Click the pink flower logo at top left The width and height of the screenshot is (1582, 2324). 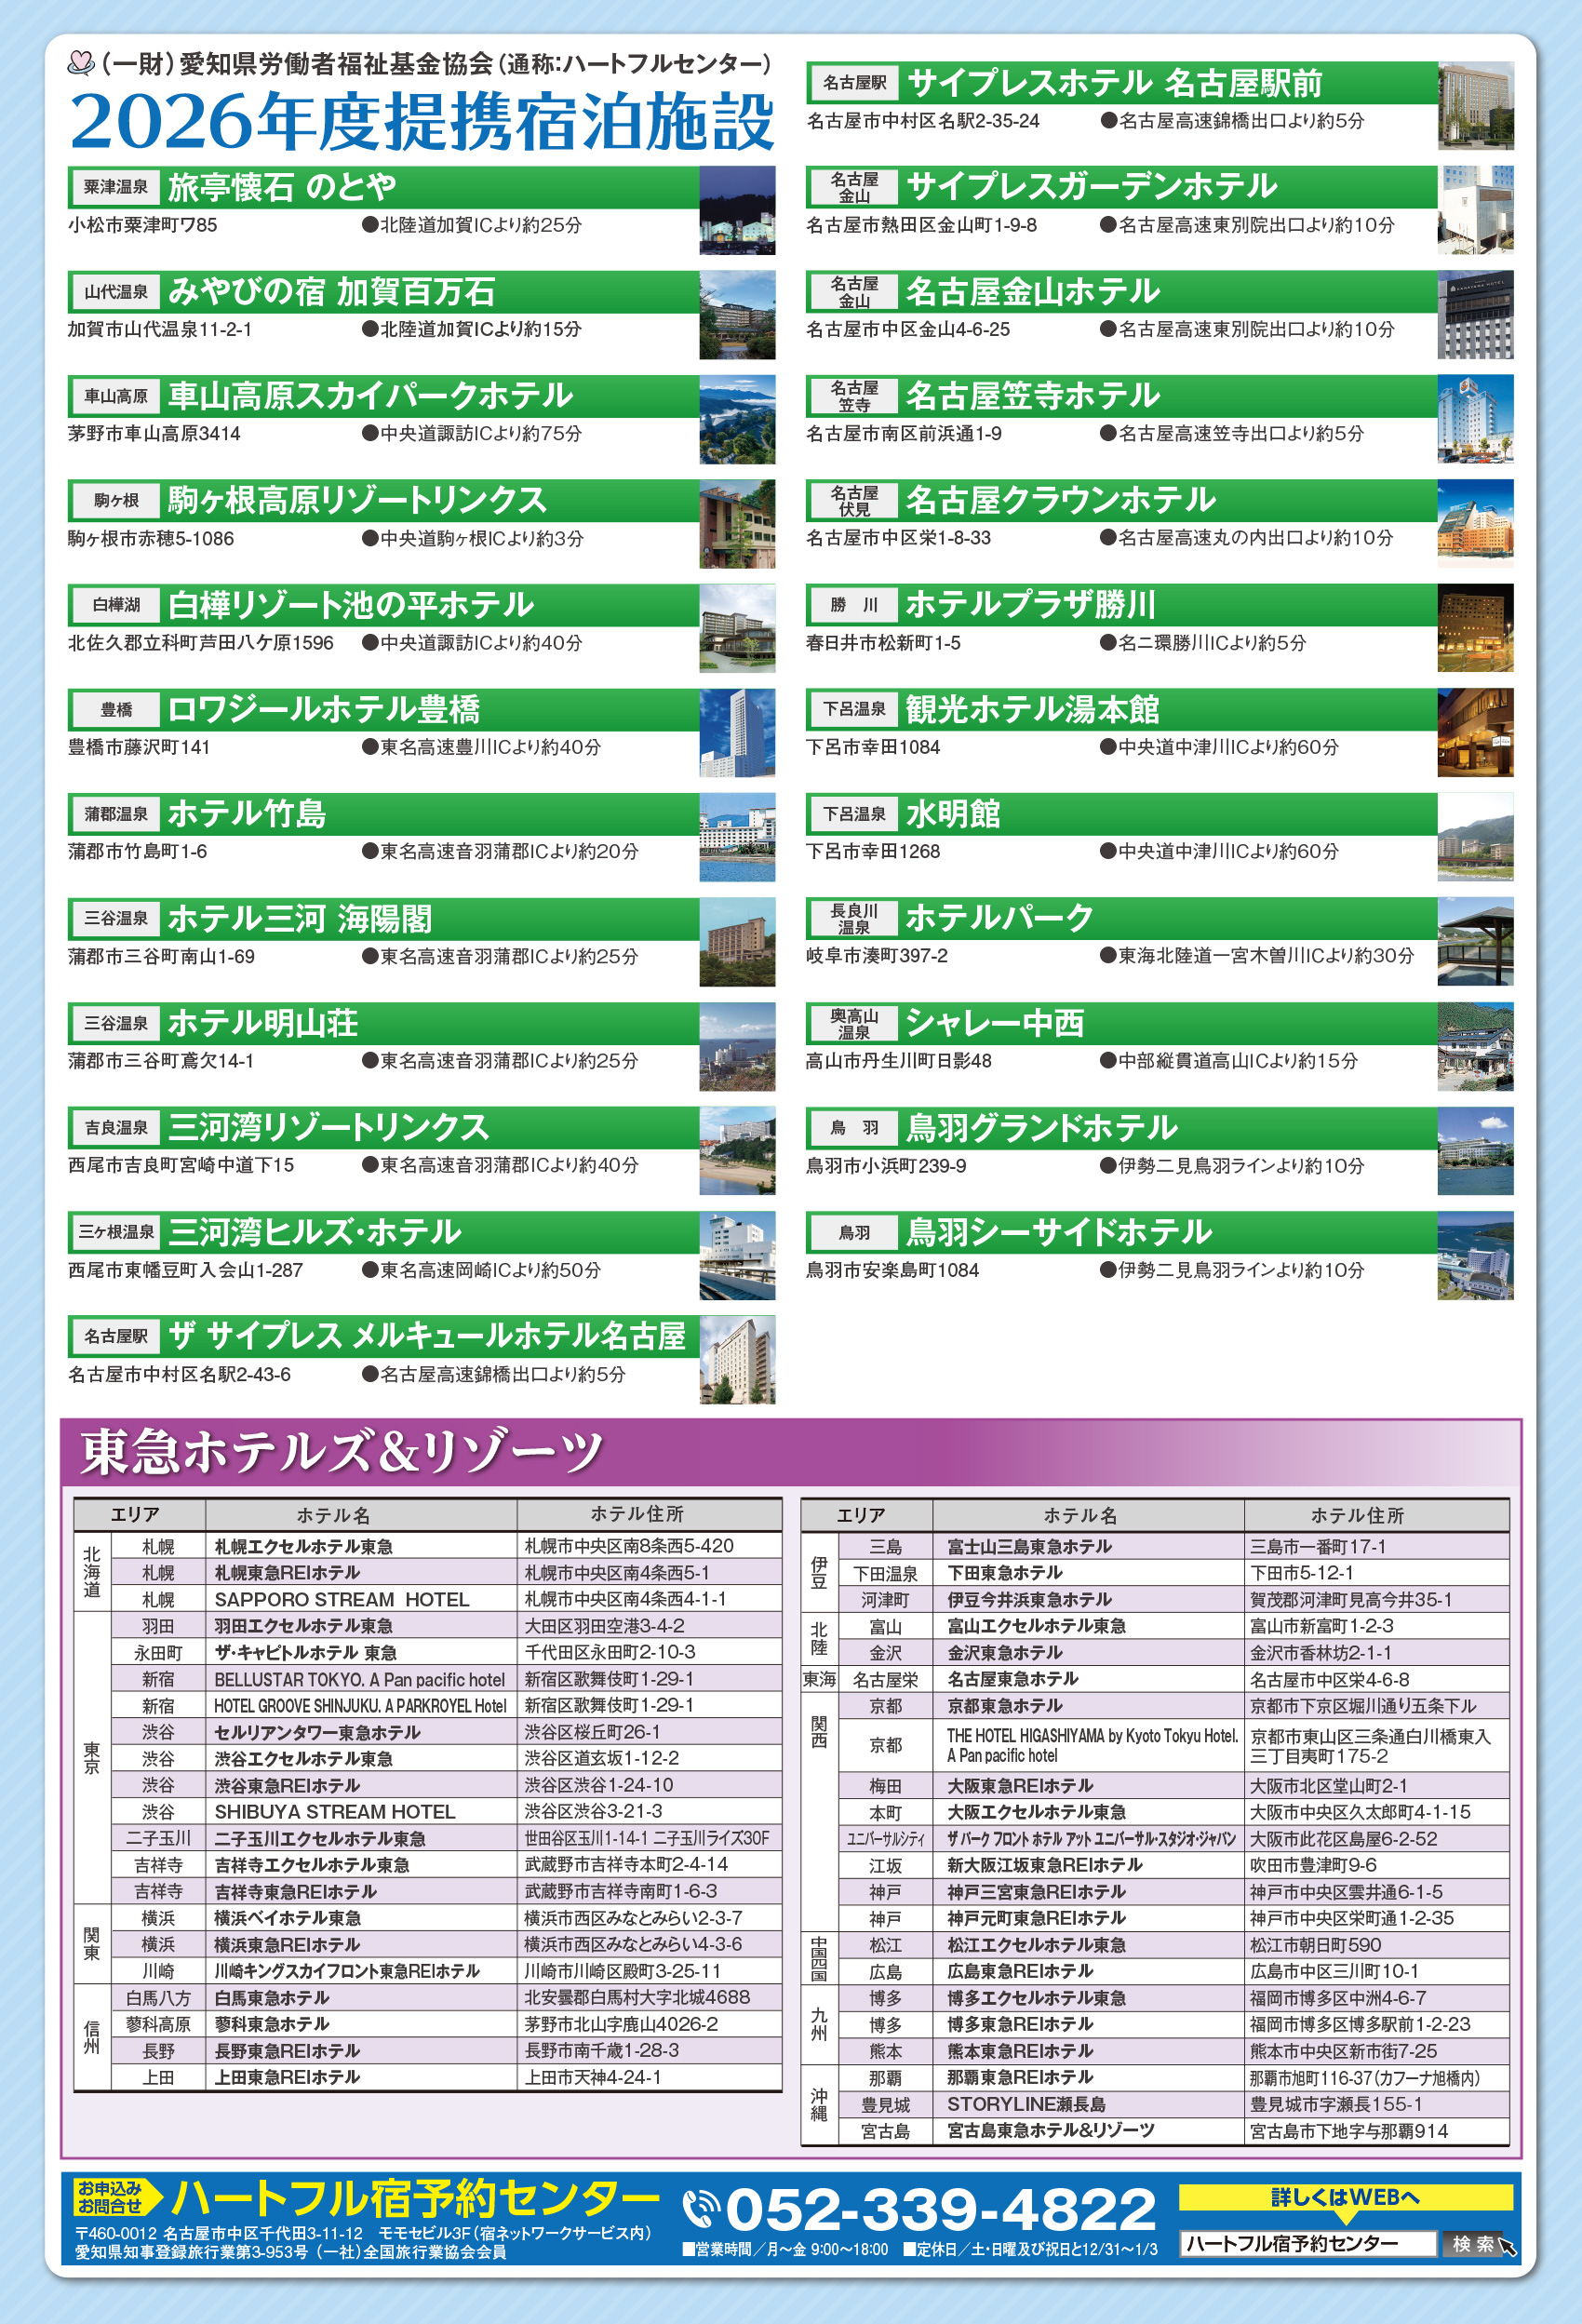(x=80, y=62)
